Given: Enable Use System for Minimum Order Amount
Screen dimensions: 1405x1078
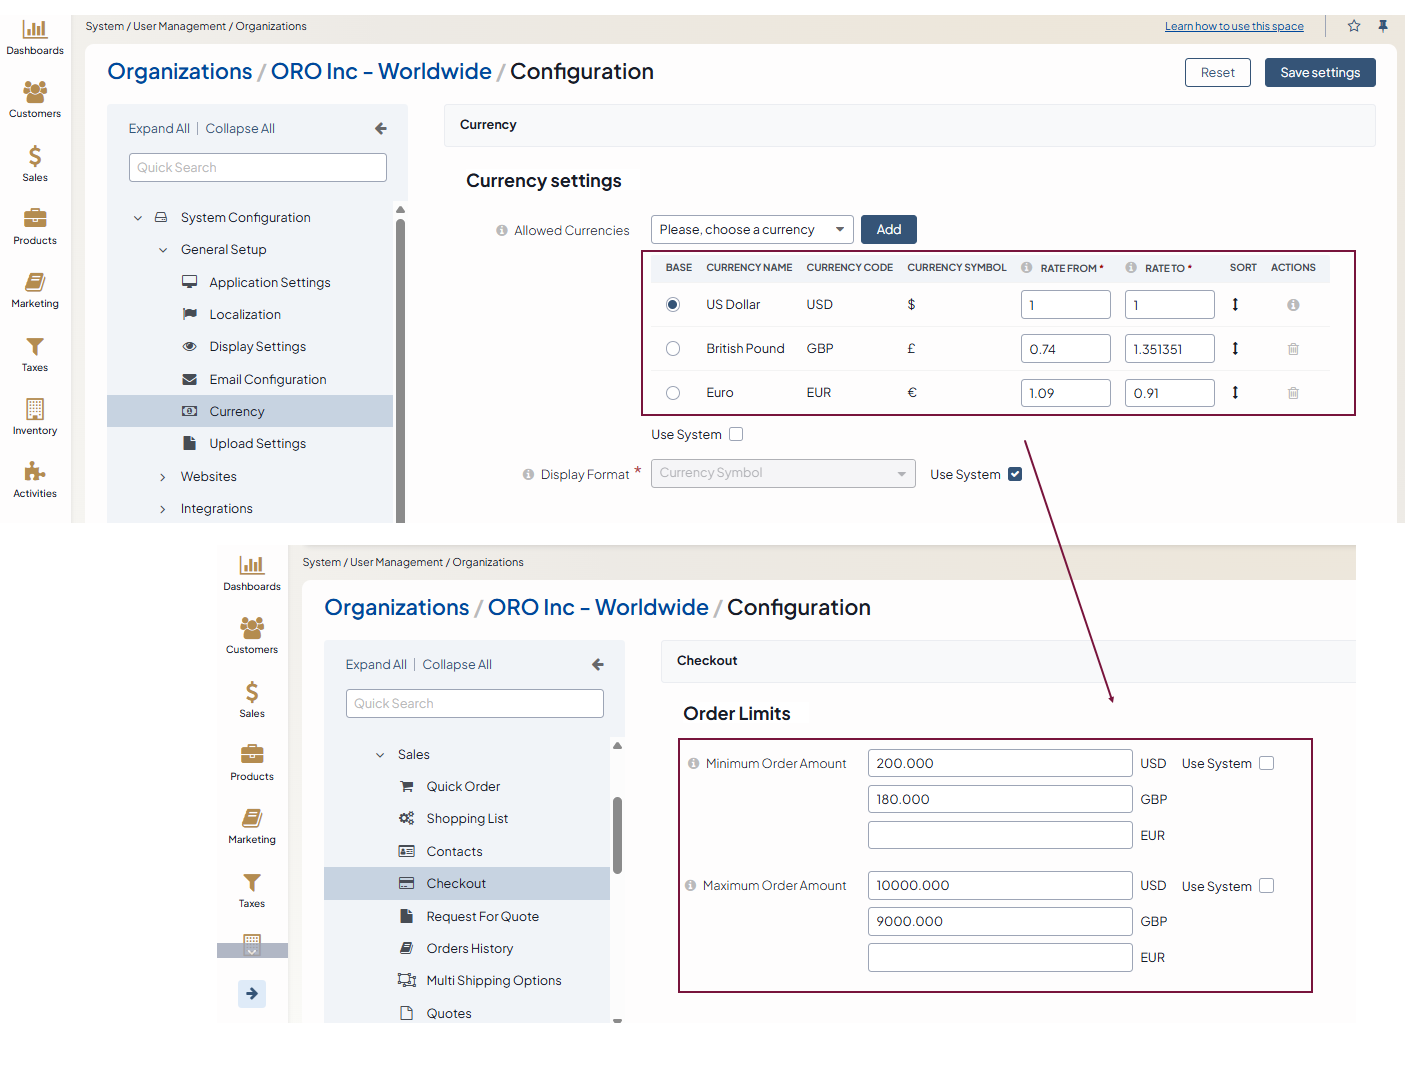Looking at the screenshot, I should point(1266,763).
